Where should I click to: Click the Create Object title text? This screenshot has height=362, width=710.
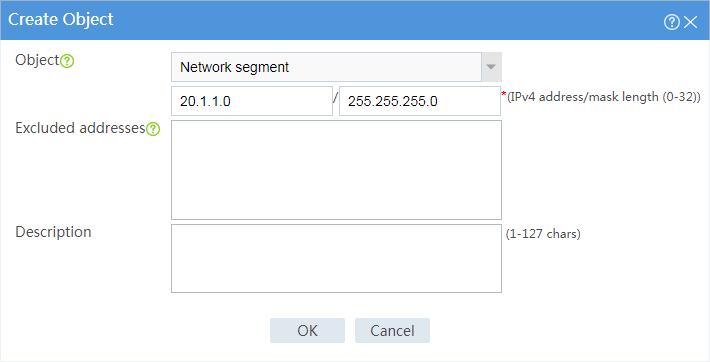[61, 19]
